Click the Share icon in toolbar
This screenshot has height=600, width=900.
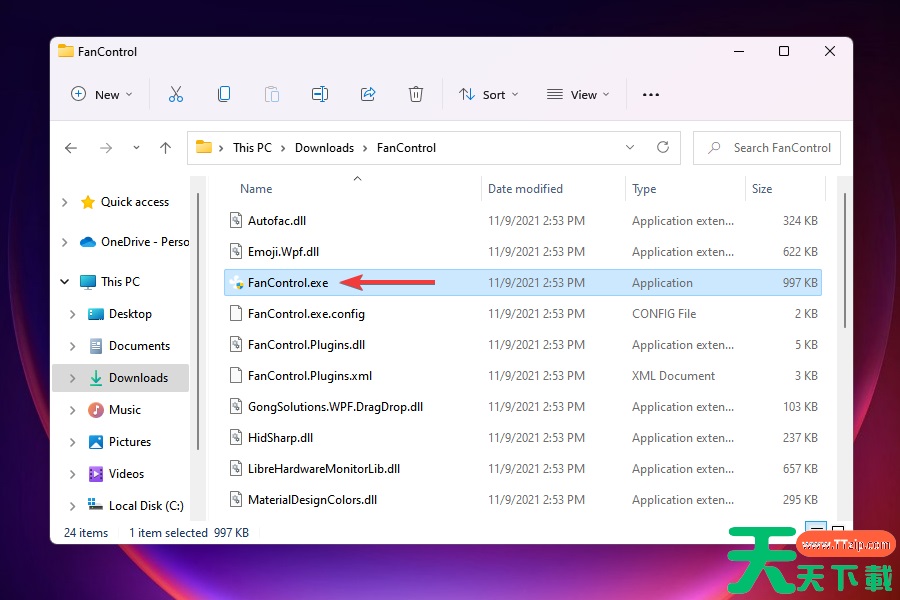(x=368, y=94)
